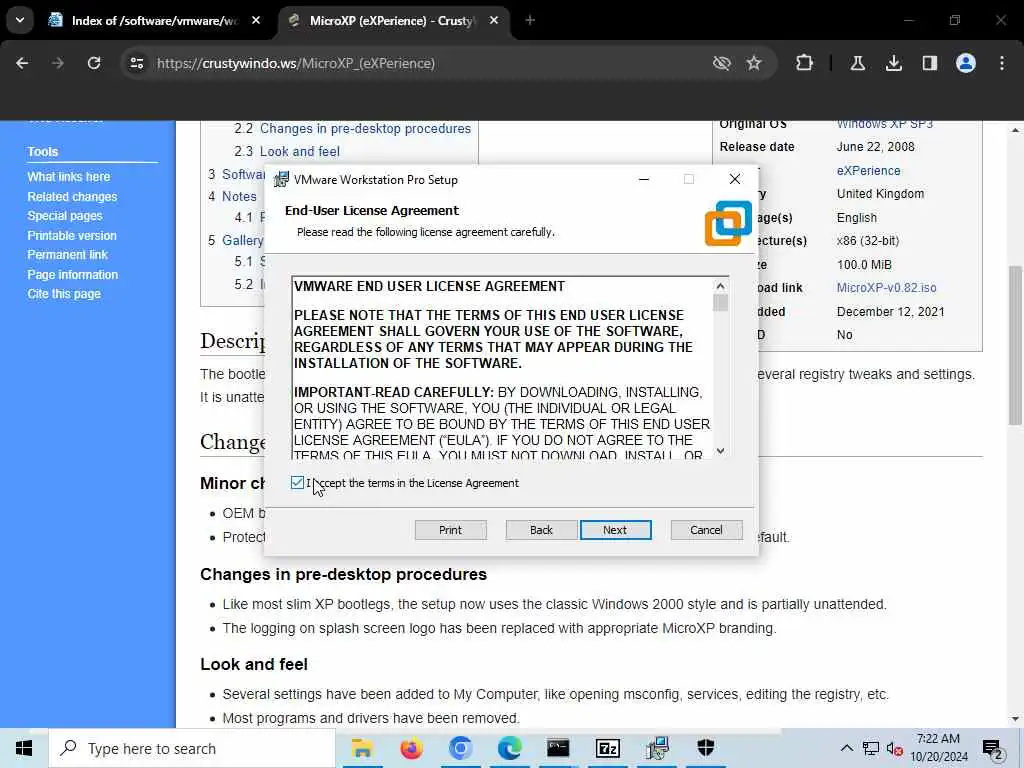
Task: Bookmark this page with the star icon
Action: [754, 63]
